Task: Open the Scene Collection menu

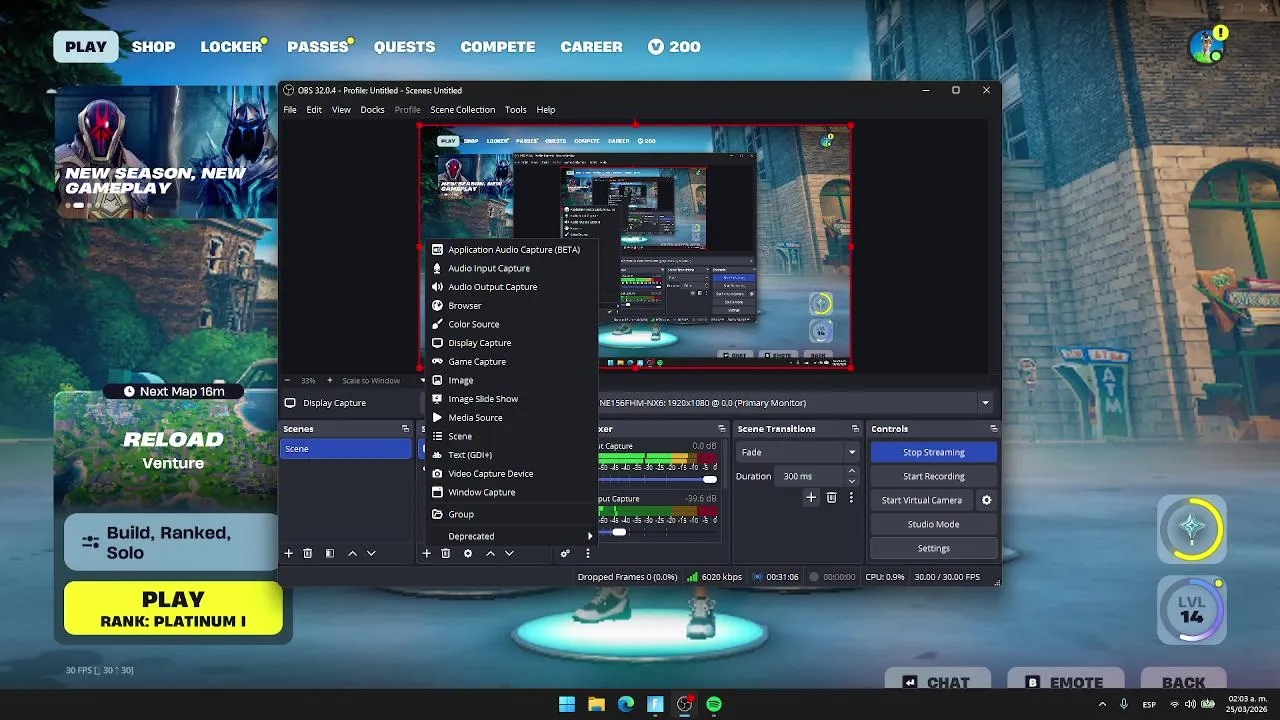Action: pos(462,110)
